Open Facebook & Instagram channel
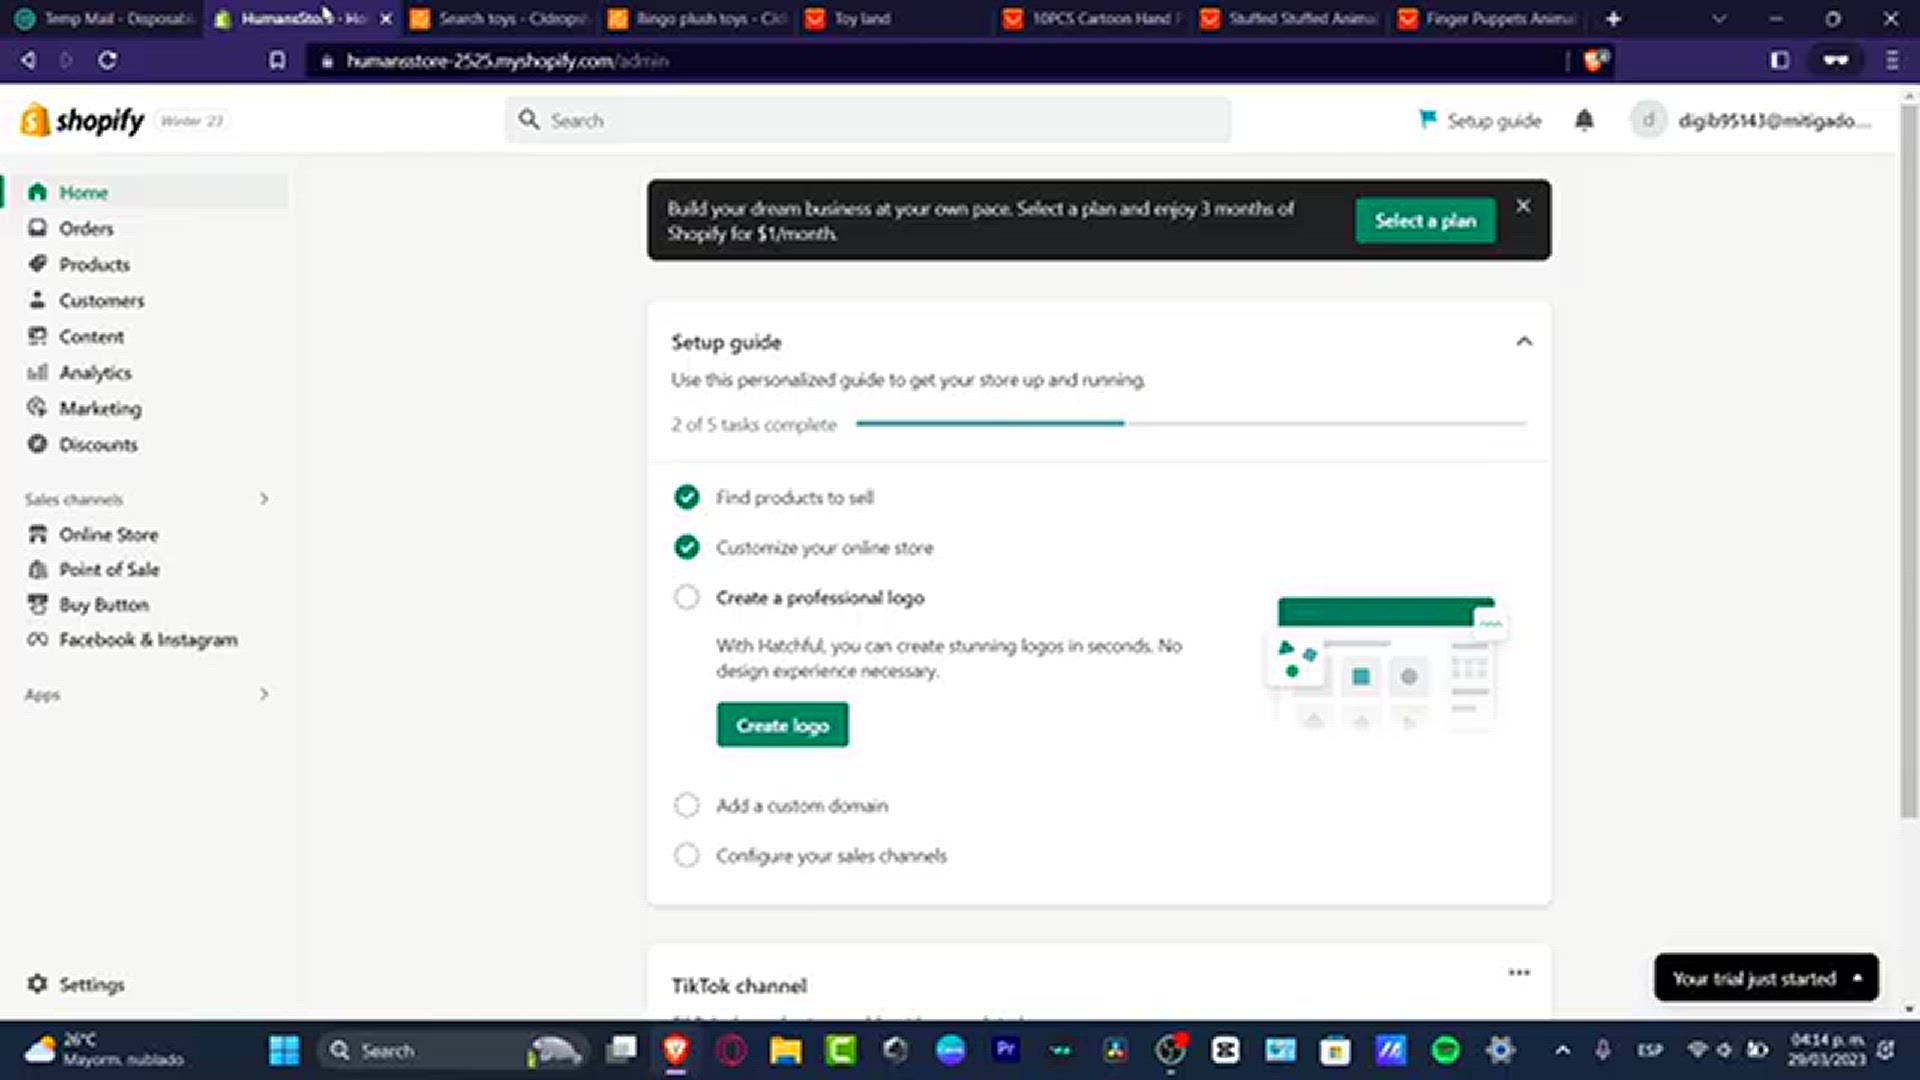This screenshot has height=1080, width=1920. (x=148, y=639)
